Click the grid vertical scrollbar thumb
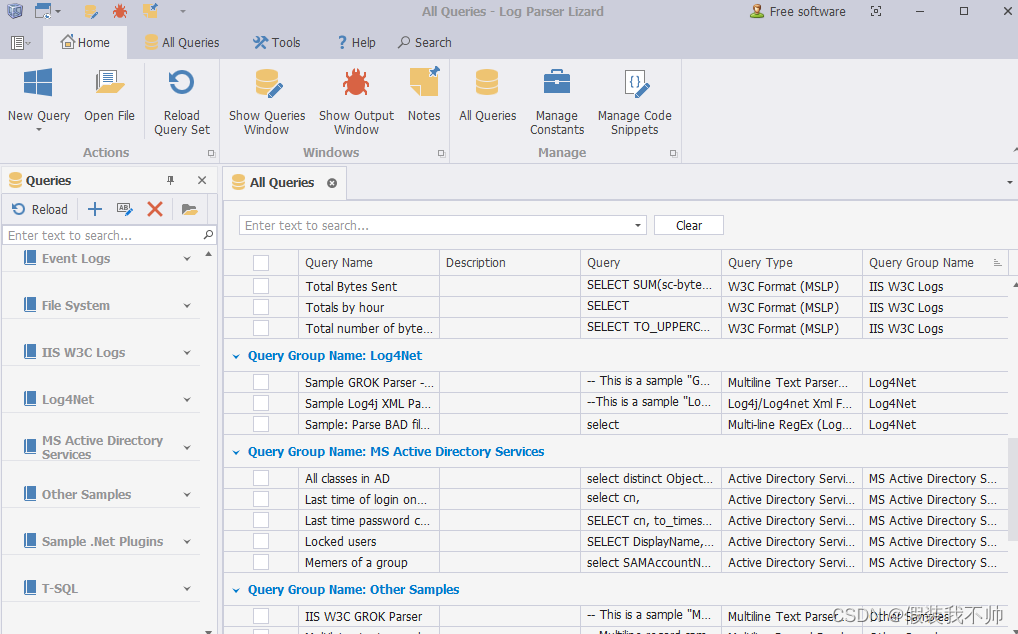This screenshot has width=1018, height=634. [1013, 489]
